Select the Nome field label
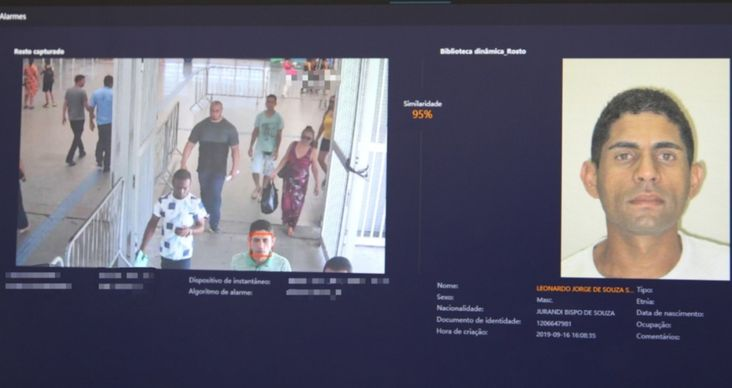 [447, 285]
